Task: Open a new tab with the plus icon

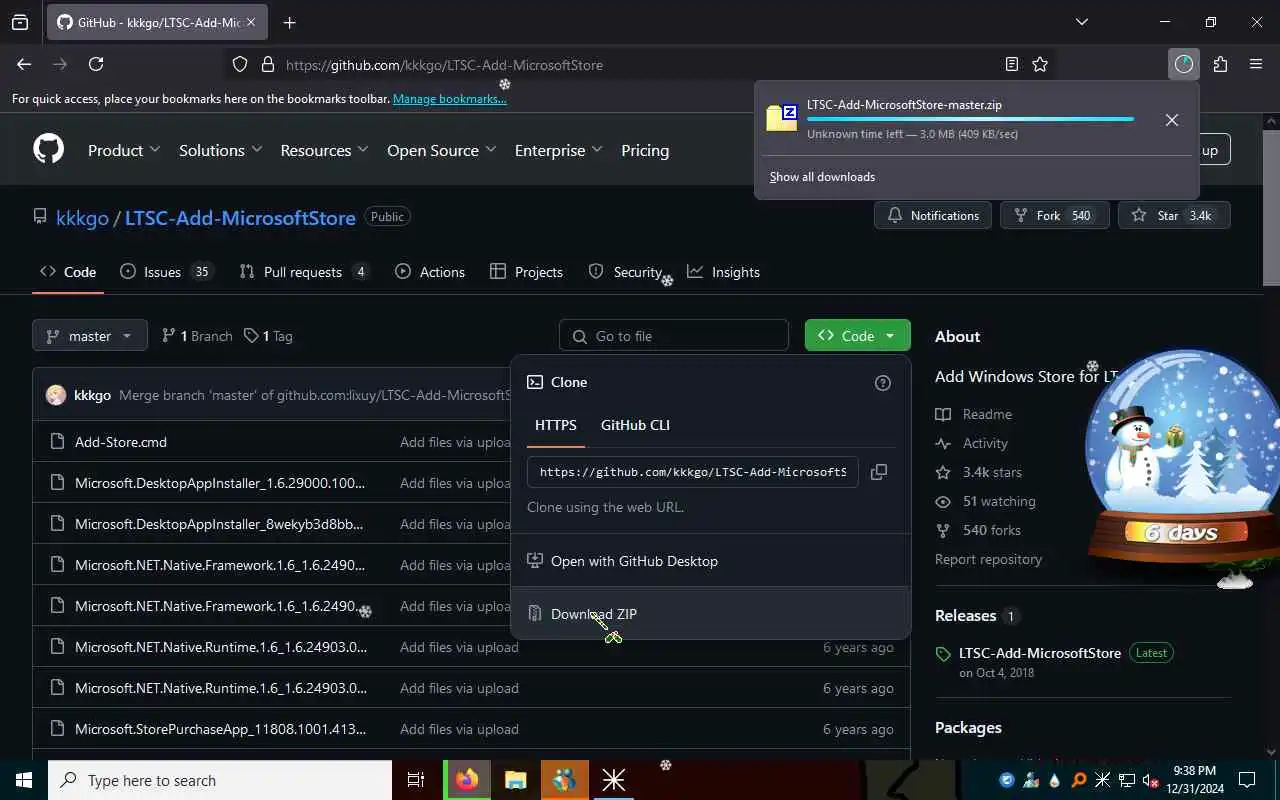Action: tap(289, 22)
